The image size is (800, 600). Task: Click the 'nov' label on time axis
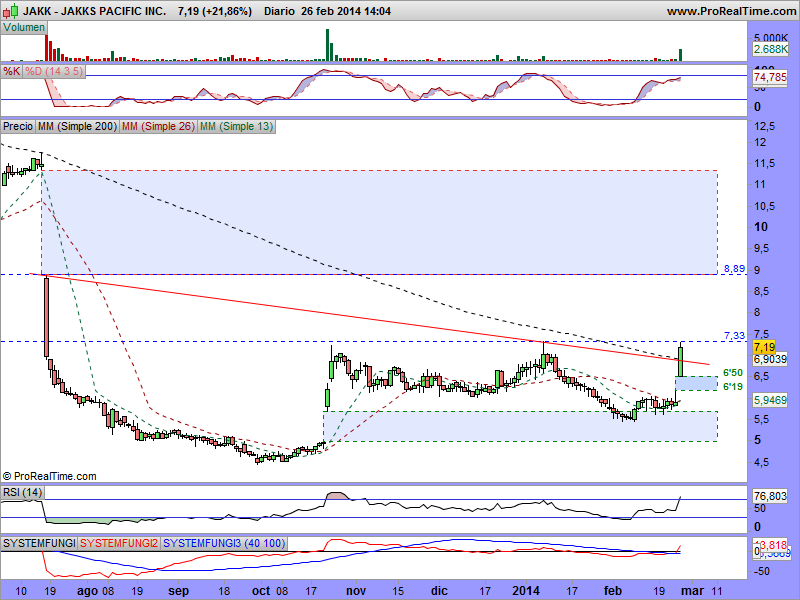click(356, 591)
